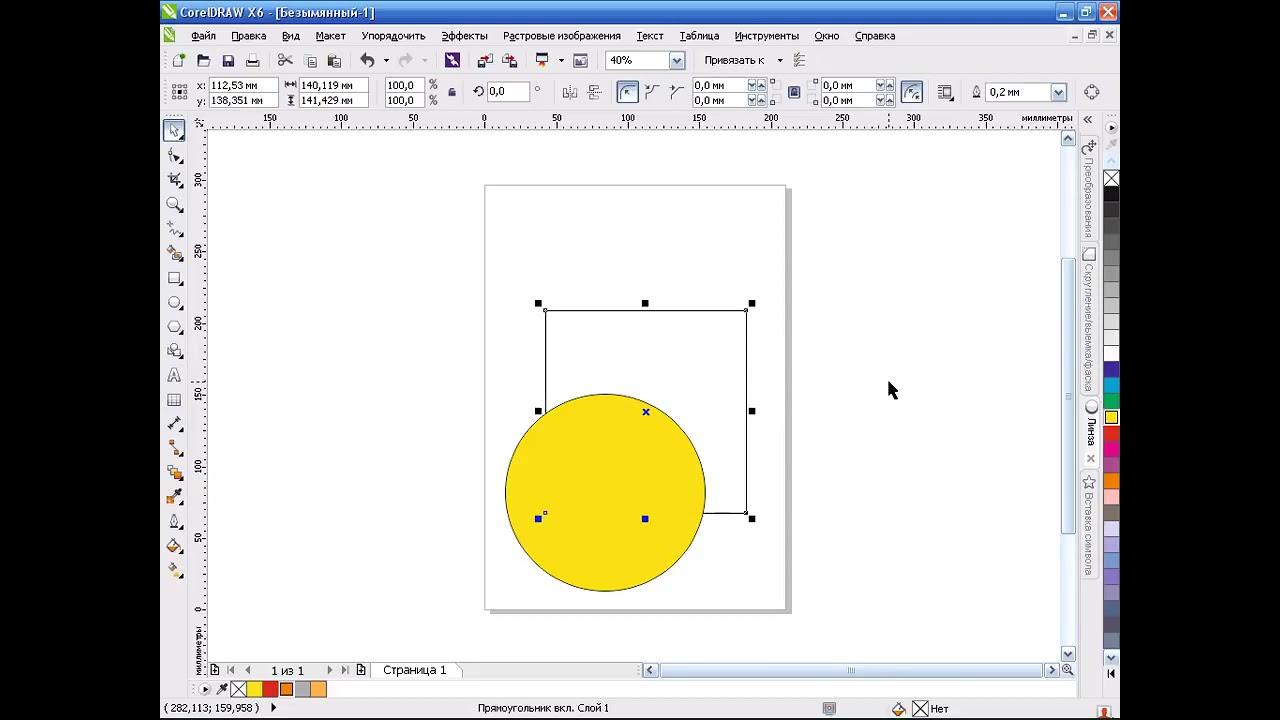
Task: Select the Rectangle tool
Action: click(x=175, y=278)
